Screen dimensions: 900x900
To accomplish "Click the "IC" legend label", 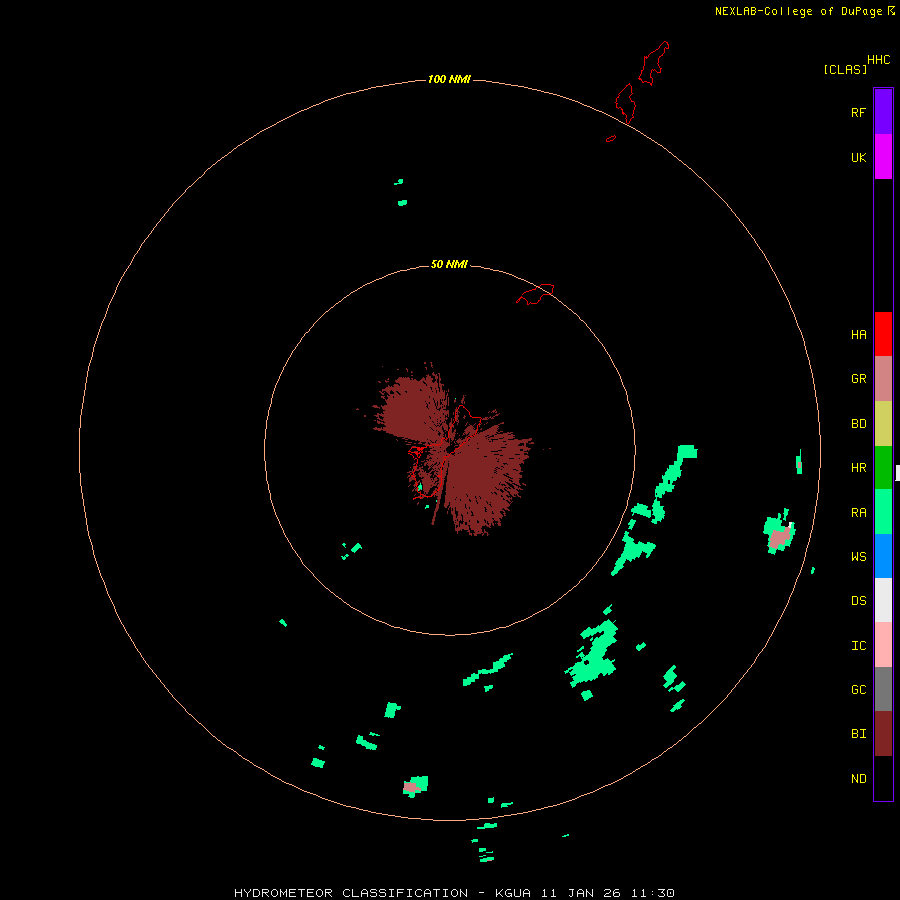I will (x=859, y=646).
